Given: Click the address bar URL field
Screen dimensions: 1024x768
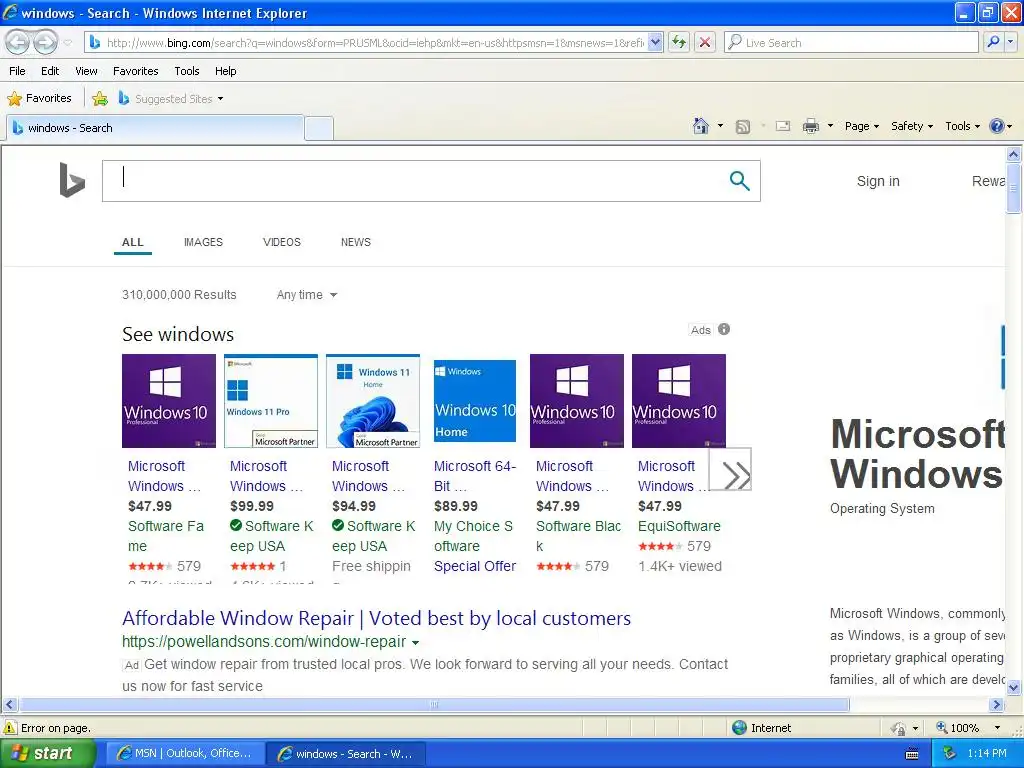Looking at the screenshot, I should 374,42.
